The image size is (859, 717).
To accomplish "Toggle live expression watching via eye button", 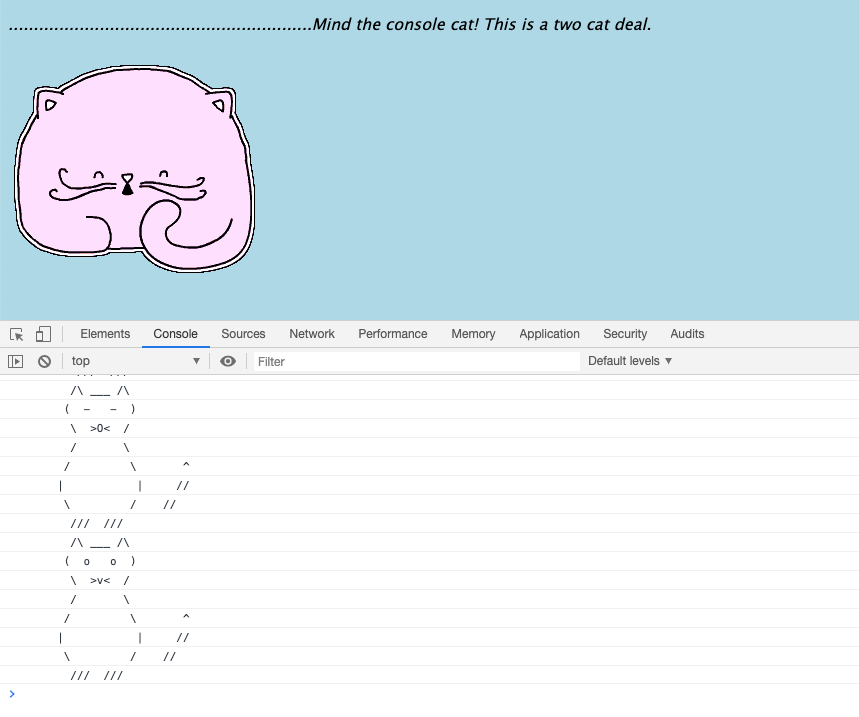I will coord(228,361).
